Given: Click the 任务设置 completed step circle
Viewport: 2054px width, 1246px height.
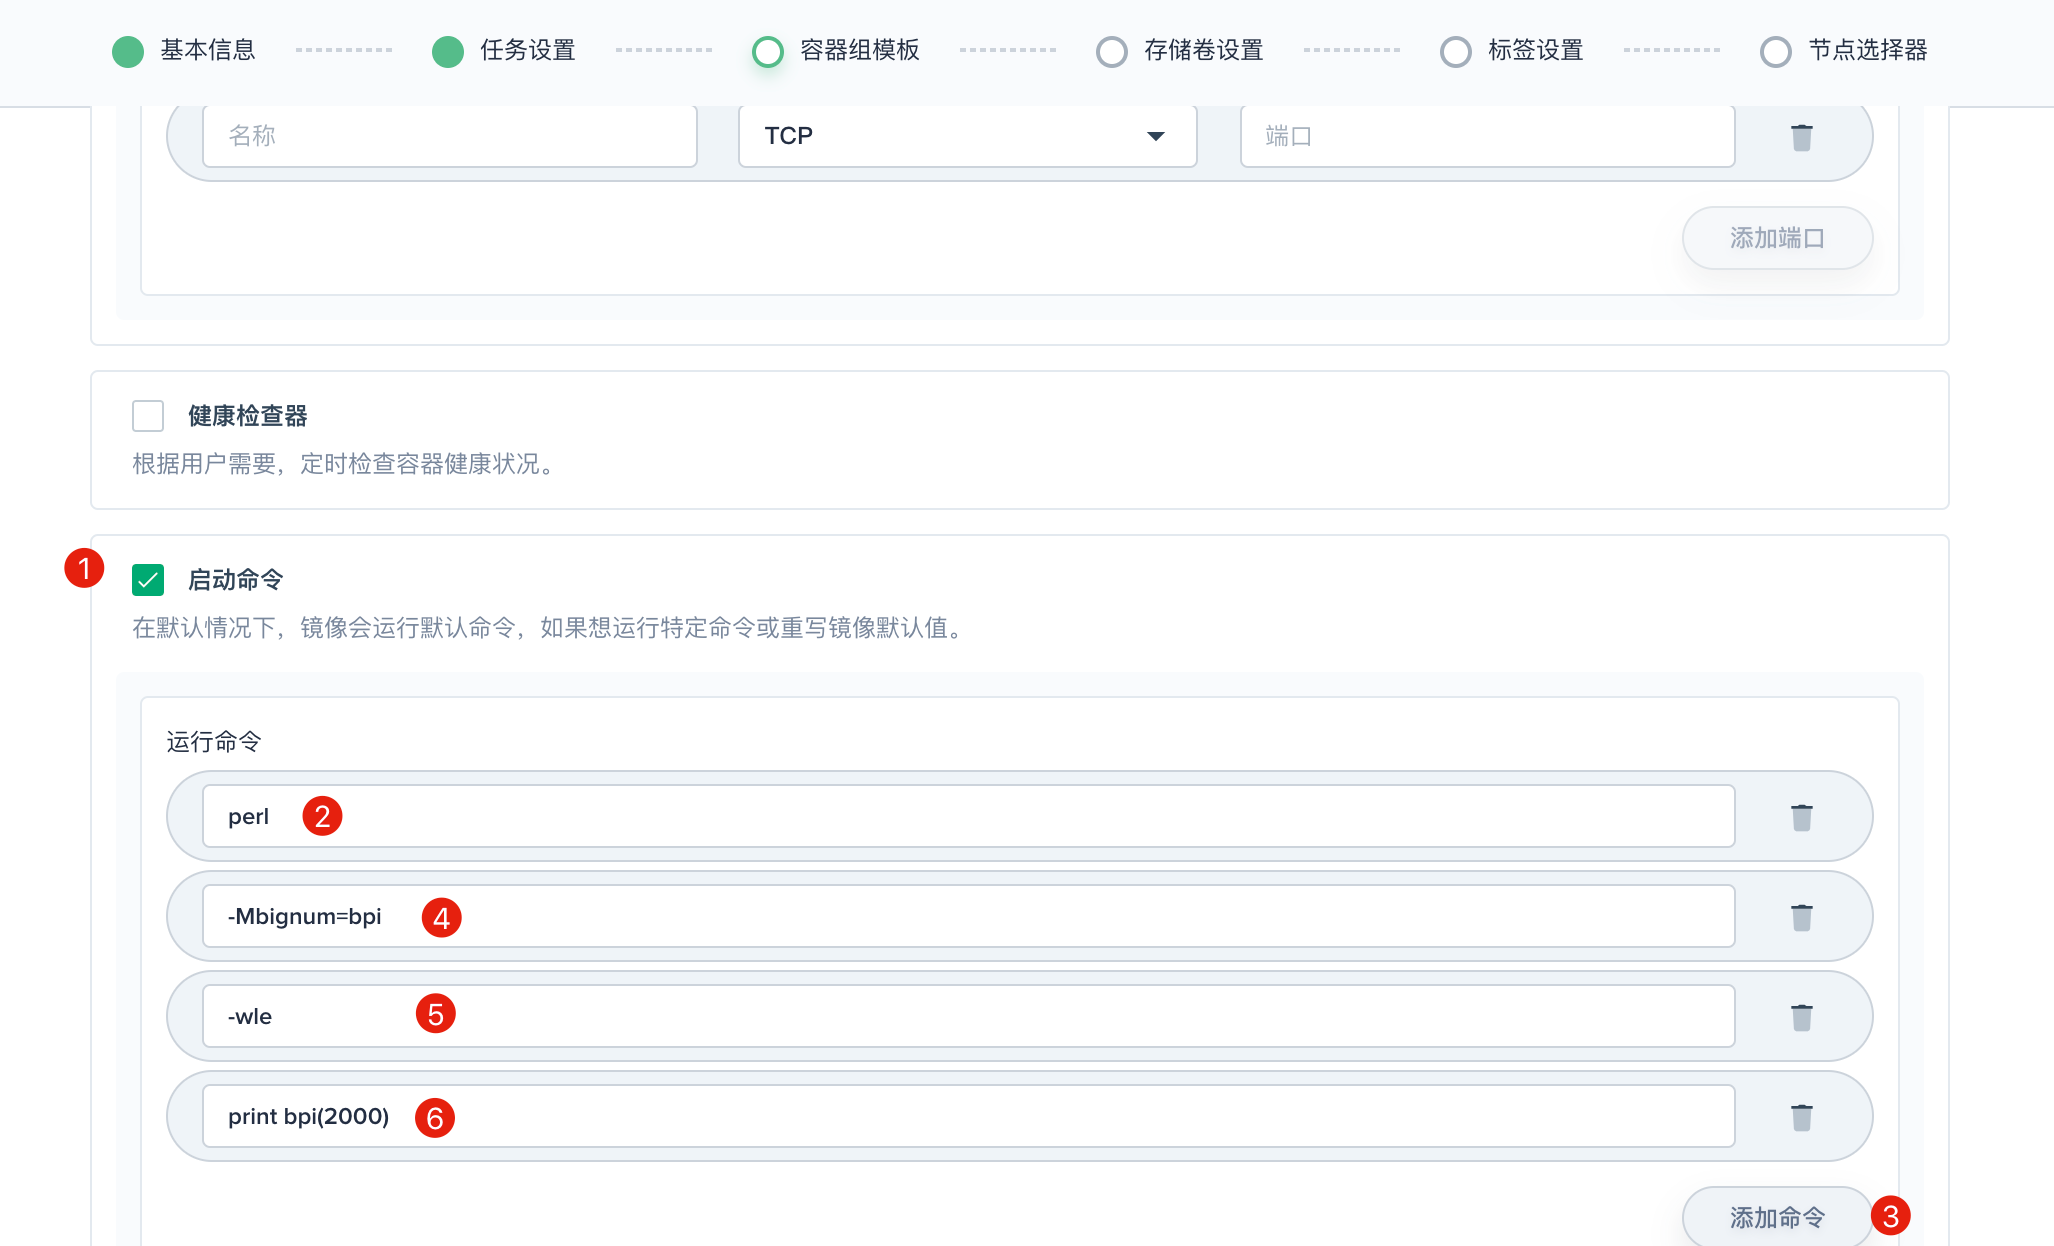Looking at the screenshot, I should coord(448,51).
